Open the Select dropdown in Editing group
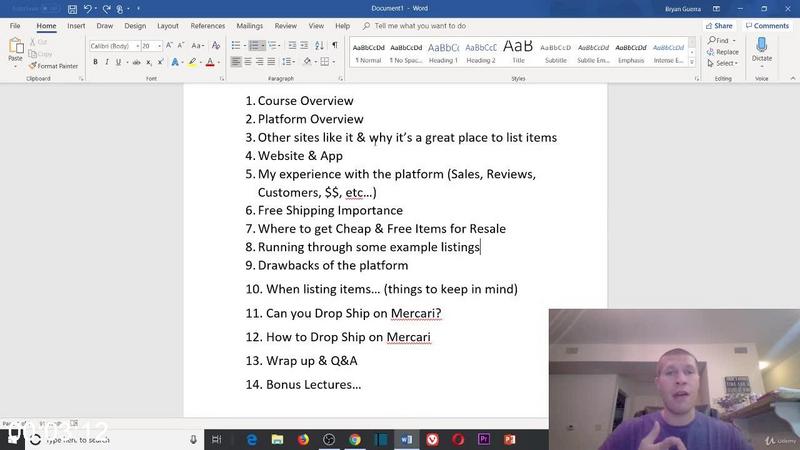This screenshot has height=450, width=800. point(723,63)
